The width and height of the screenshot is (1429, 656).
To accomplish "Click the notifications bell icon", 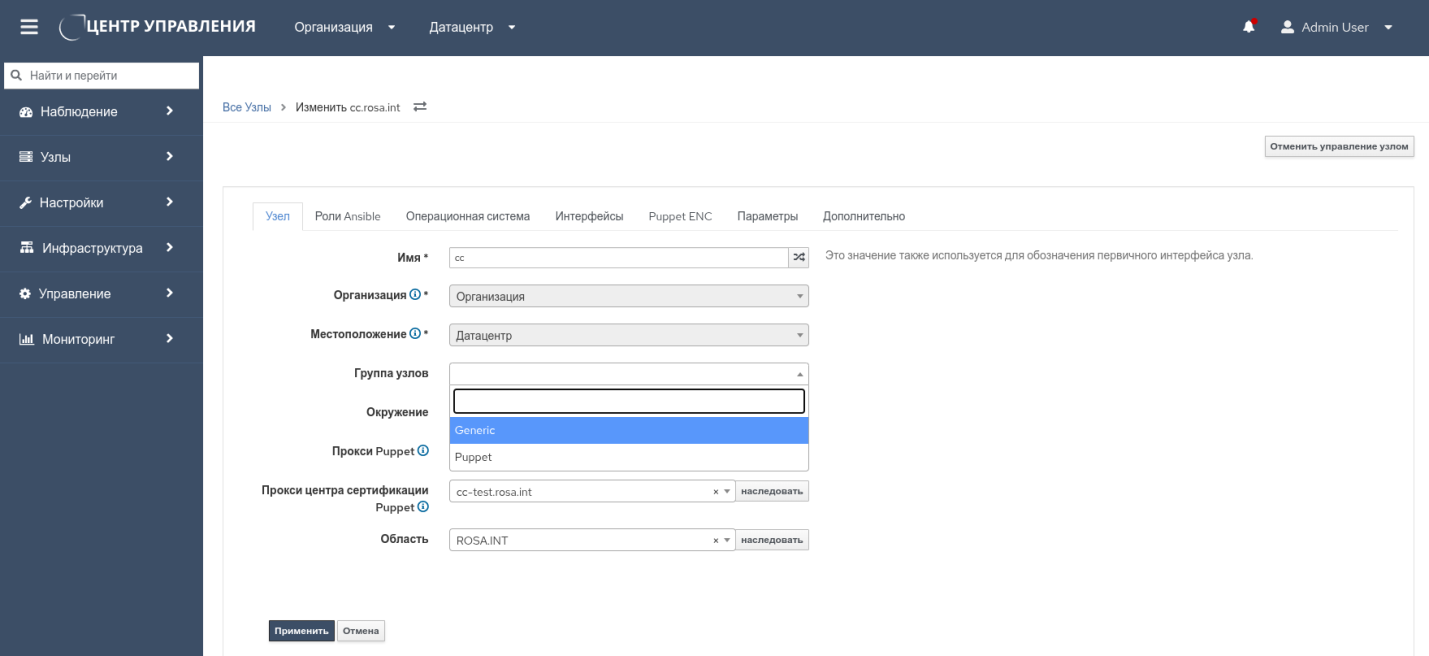I will (x=1249, y=27).
